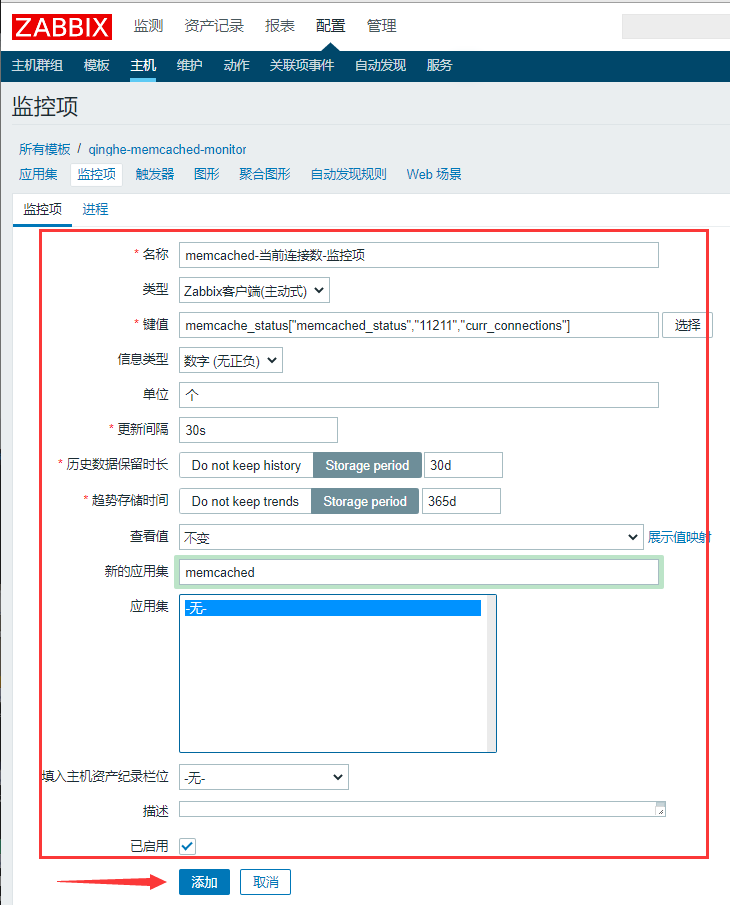The image size is (730, 905).
Task: Click the top search box
Action: point(676,27)
